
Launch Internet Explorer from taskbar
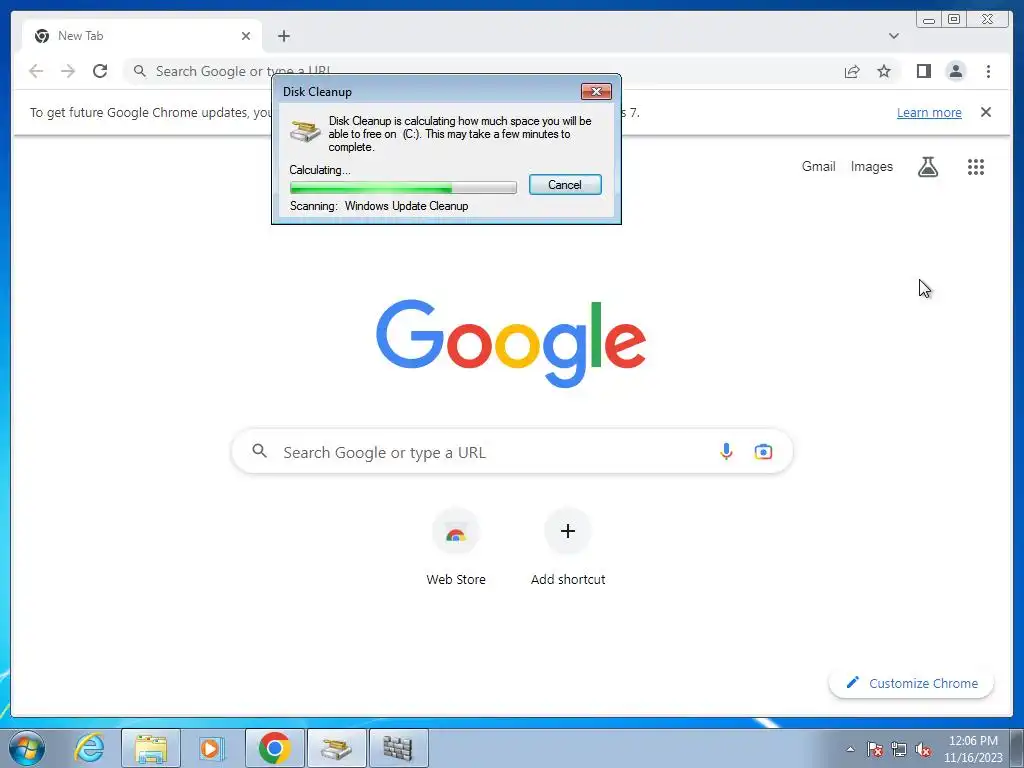tap(89, 748)
